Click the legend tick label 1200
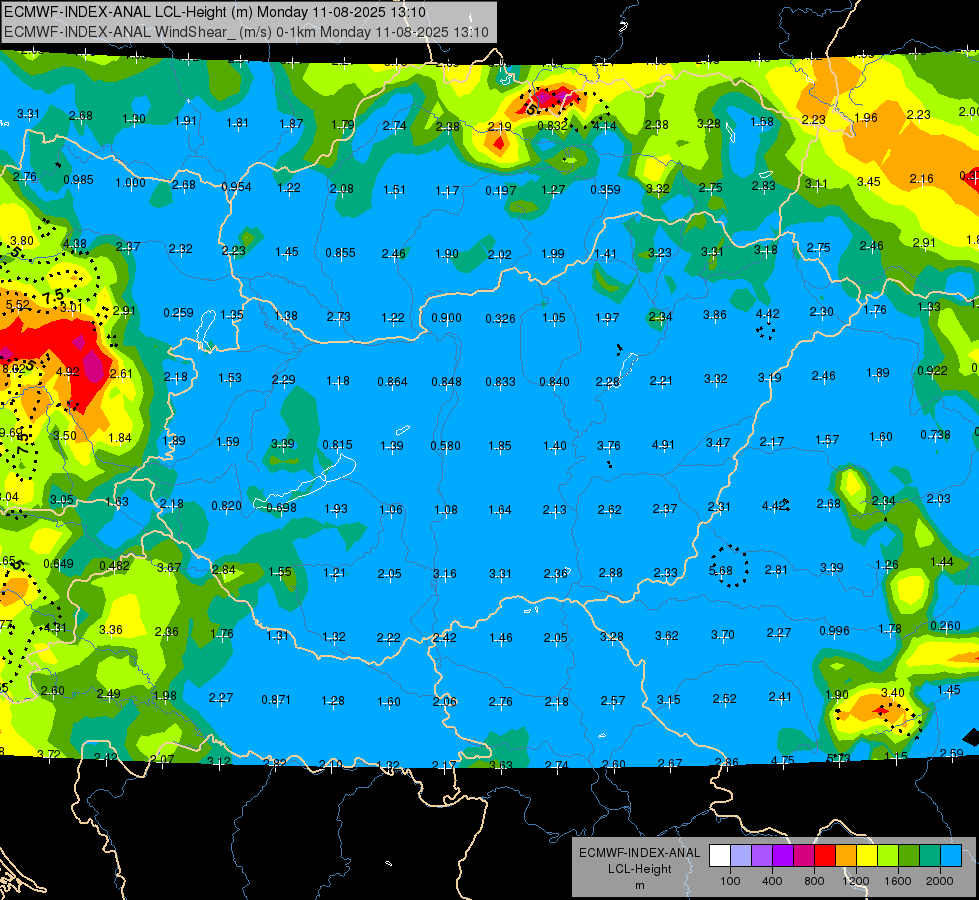The width and height of the screenshot is (979, 900). [855, 881]
